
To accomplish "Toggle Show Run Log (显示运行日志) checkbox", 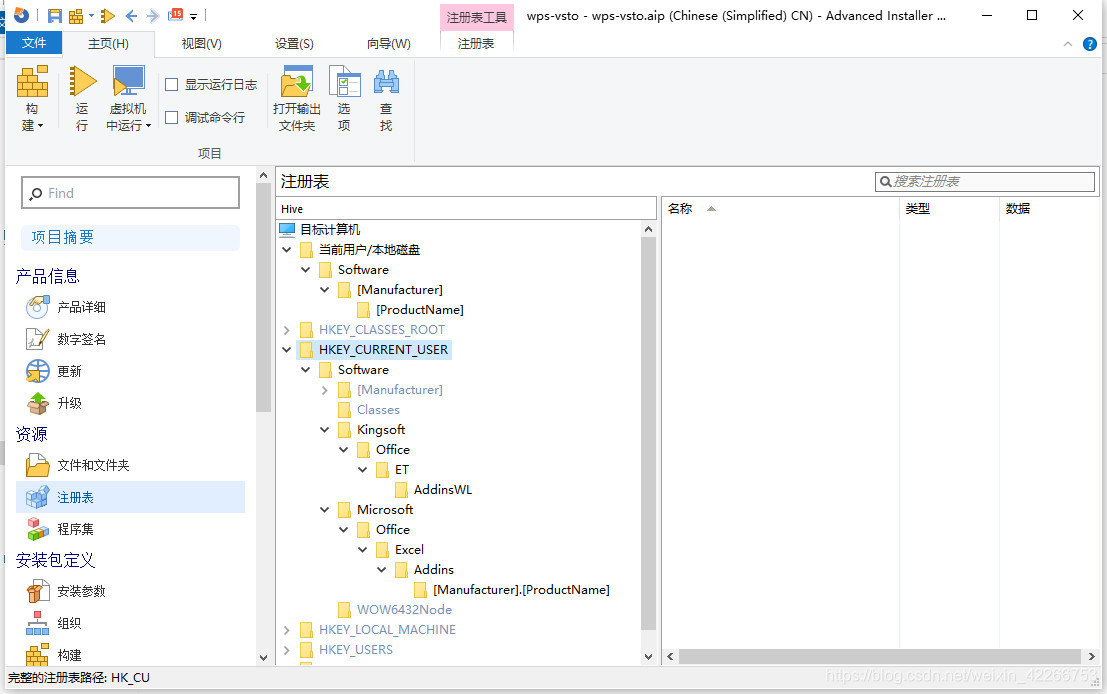I will point(171,85).
